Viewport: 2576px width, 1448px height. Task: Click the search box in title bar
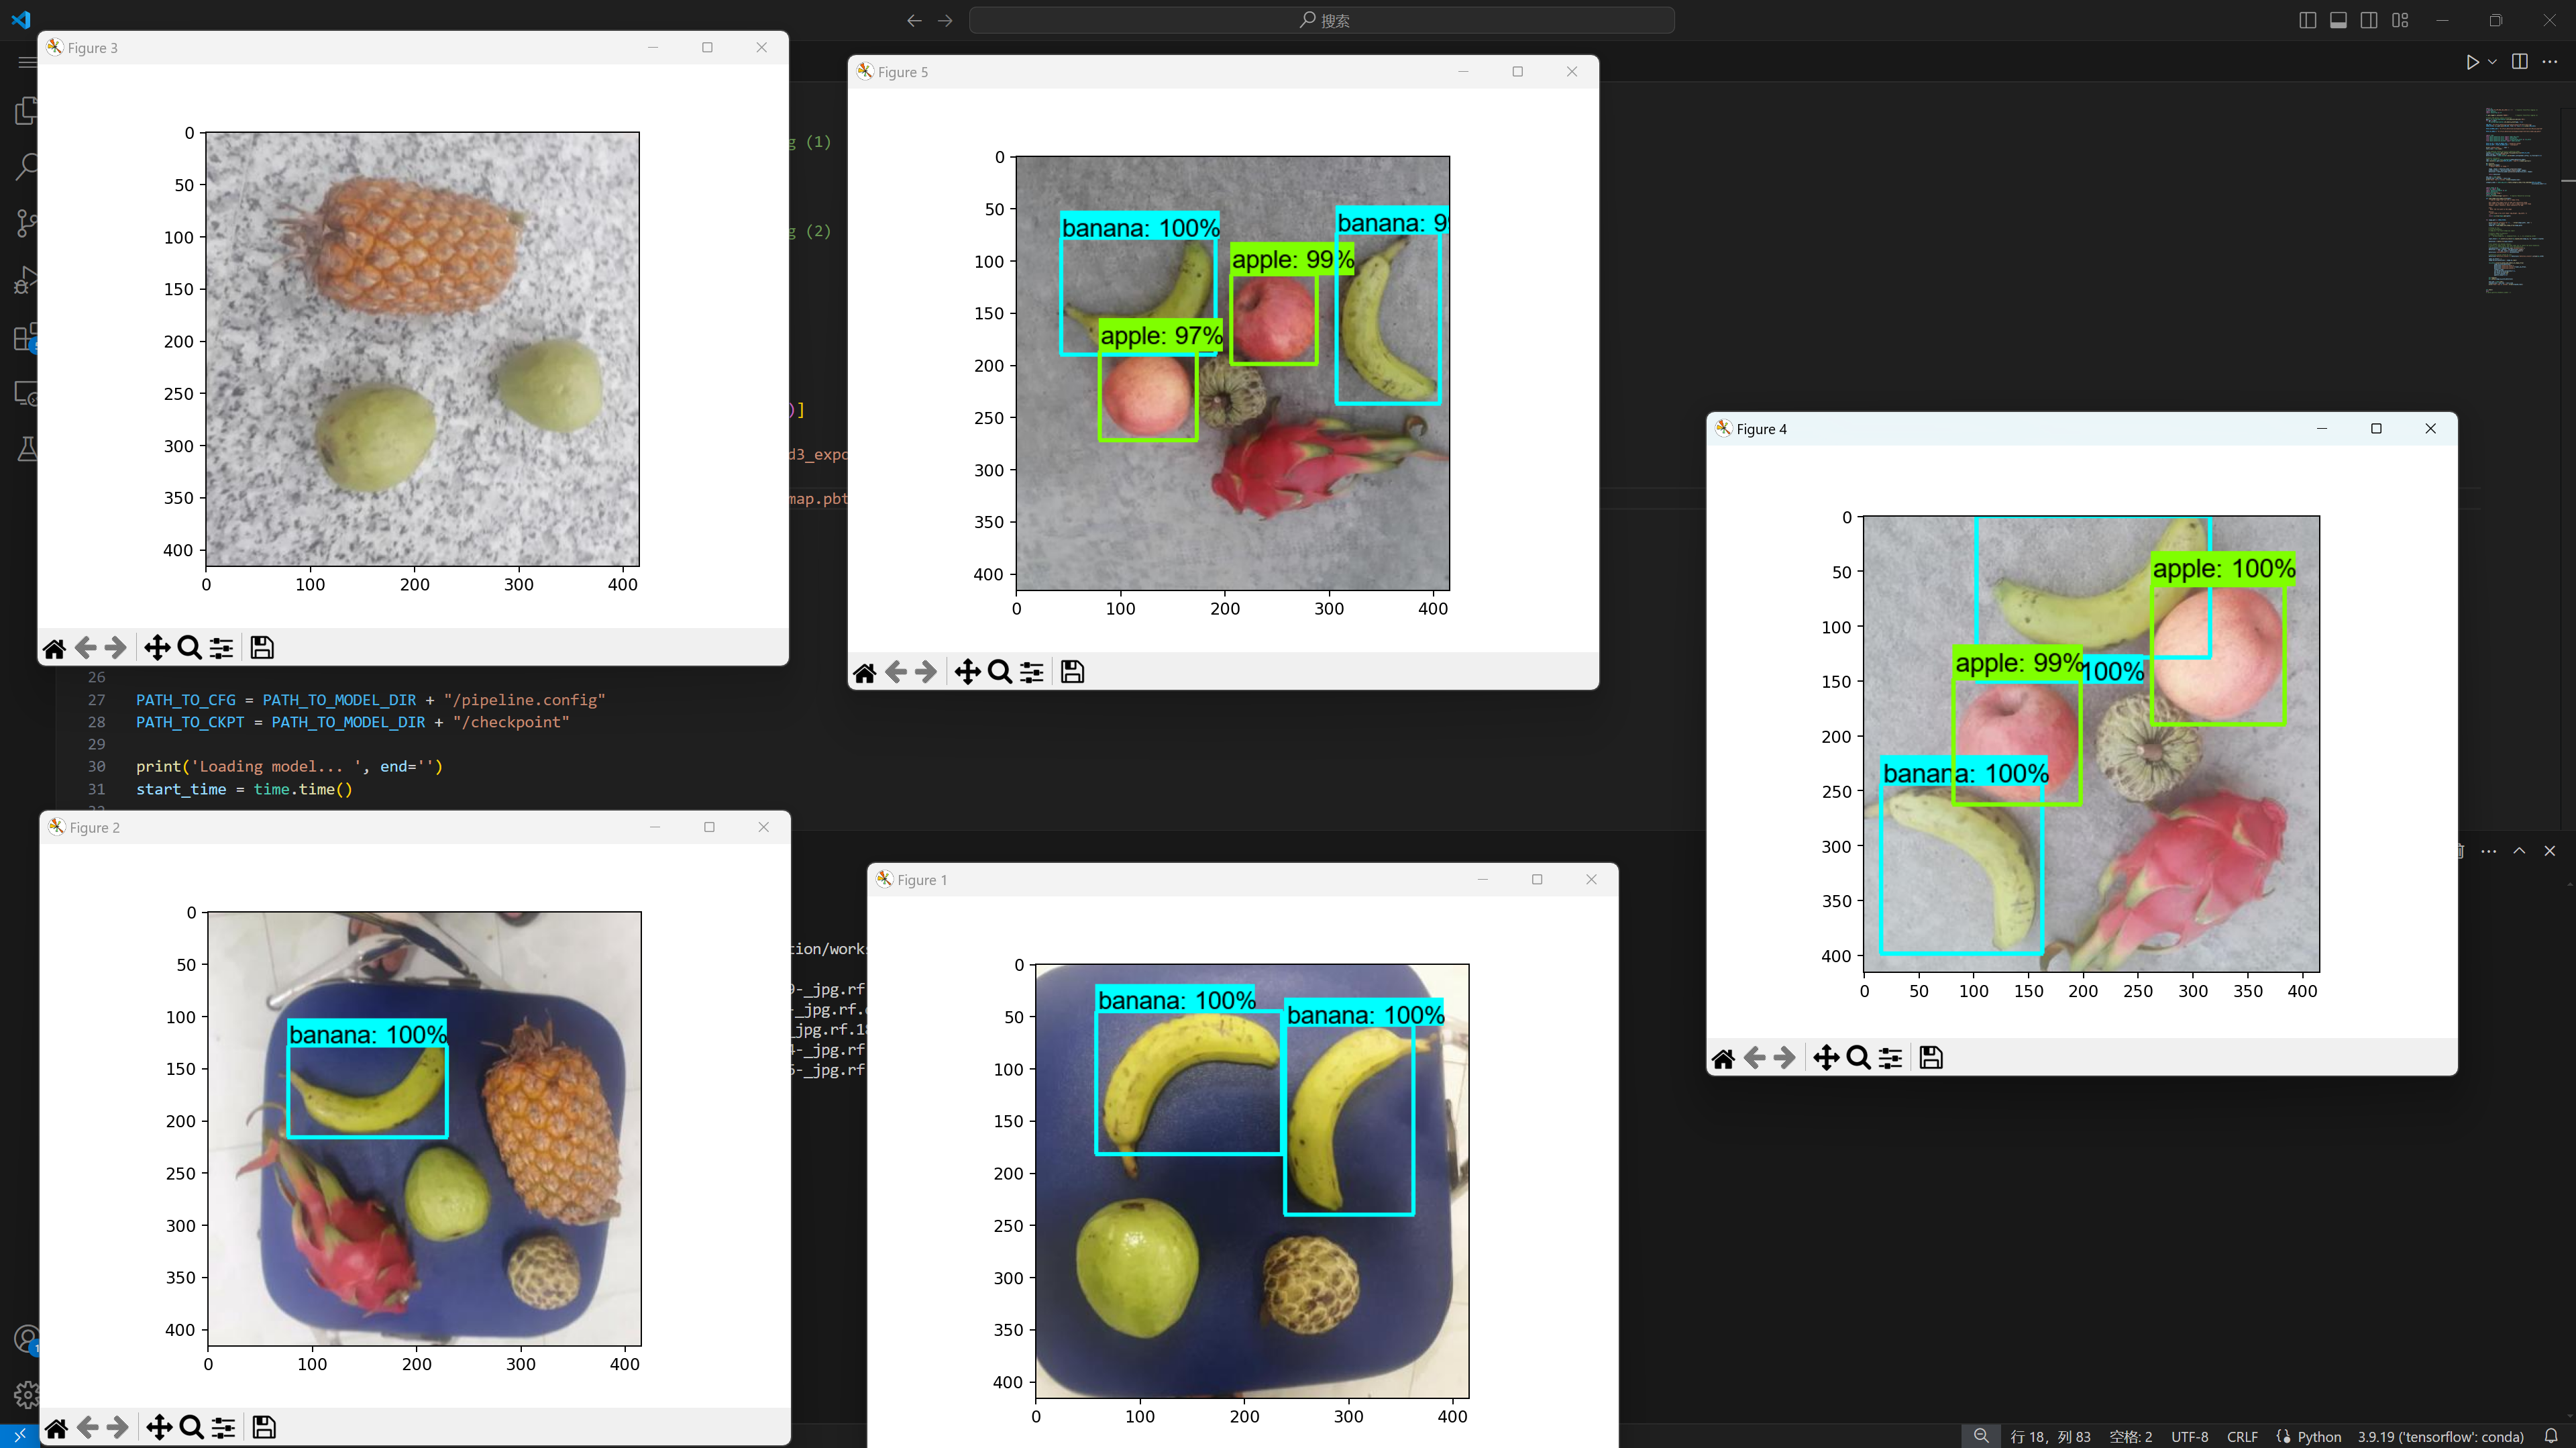(x=1322, y=20)
